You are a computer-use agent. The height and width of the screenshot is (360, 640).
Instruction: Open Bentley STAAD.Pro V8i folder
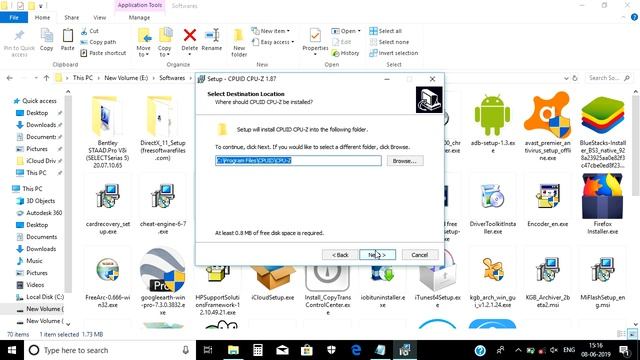[x=105, y=116]
